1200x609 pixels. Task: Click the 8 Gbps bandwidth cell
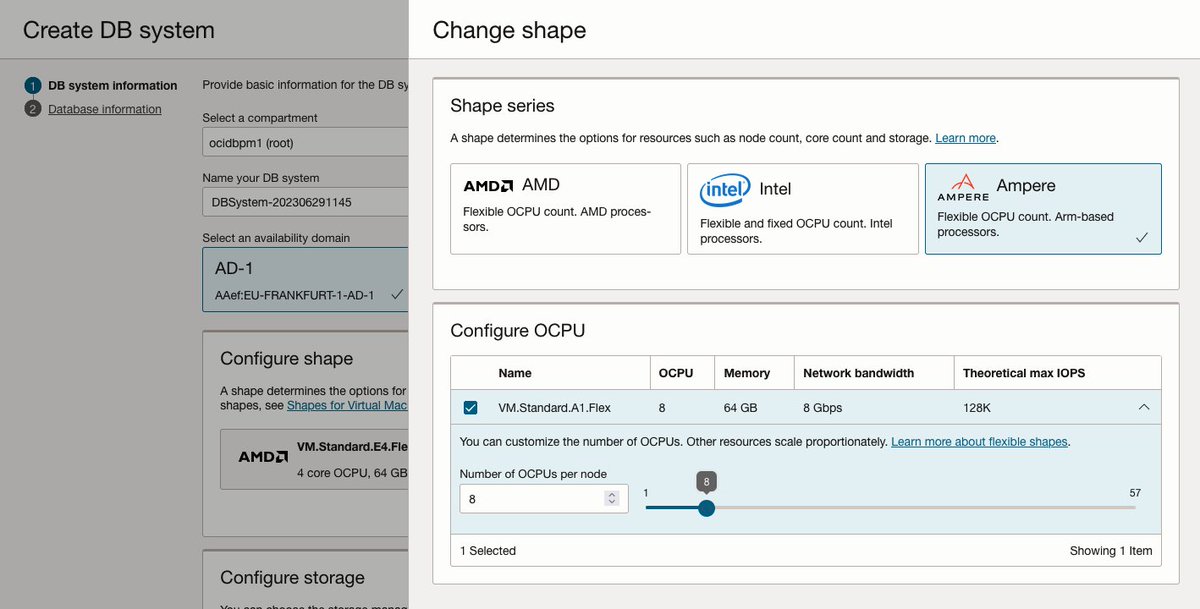tap(823, 408)
